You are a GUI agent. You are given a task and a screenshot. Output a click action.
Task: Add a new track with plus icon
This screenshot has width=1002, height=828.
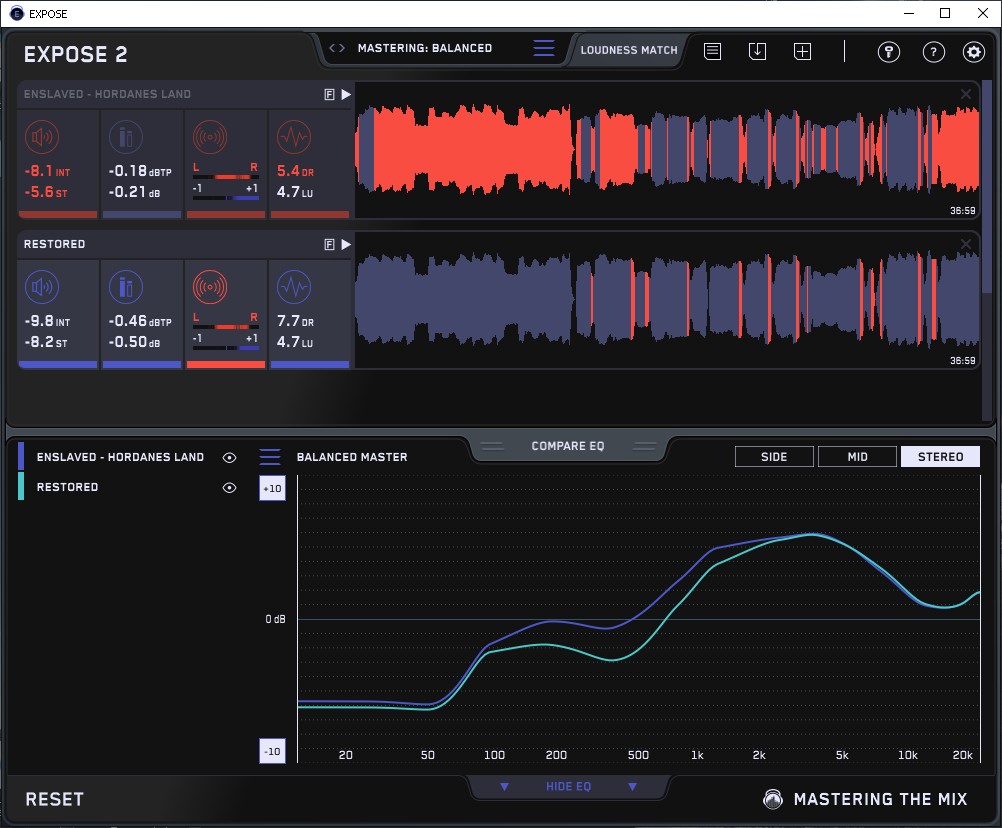[x=803, y=51]
